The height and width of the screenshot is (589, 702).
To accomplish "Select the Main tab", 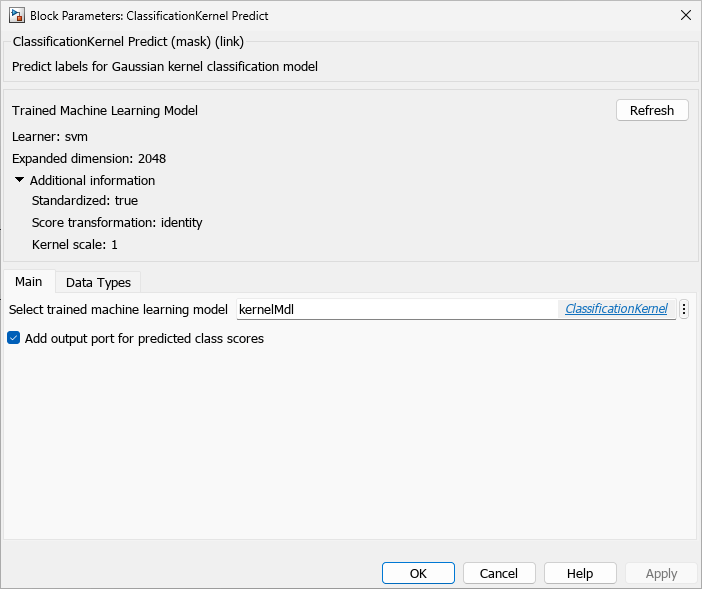I will [28, 282].
